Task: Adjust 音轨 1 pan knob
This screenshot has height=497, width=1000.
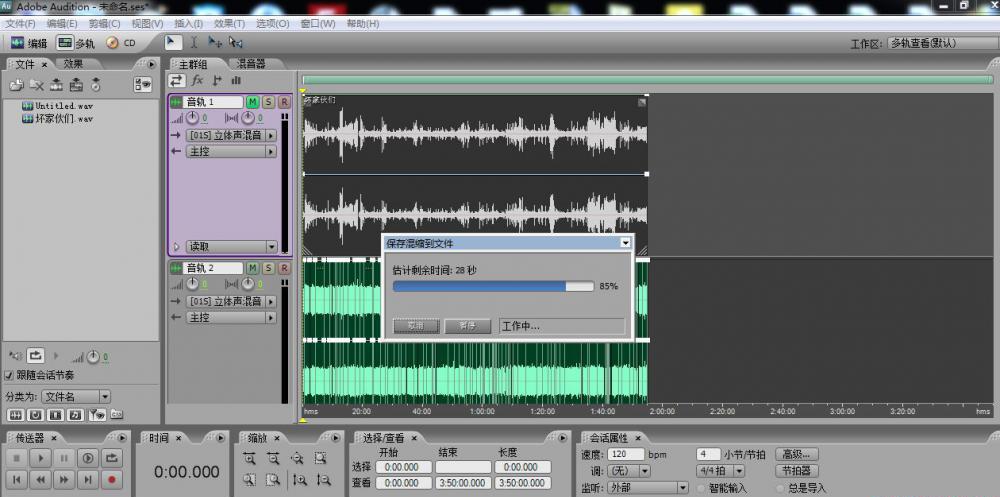Action: coord(247,118)
